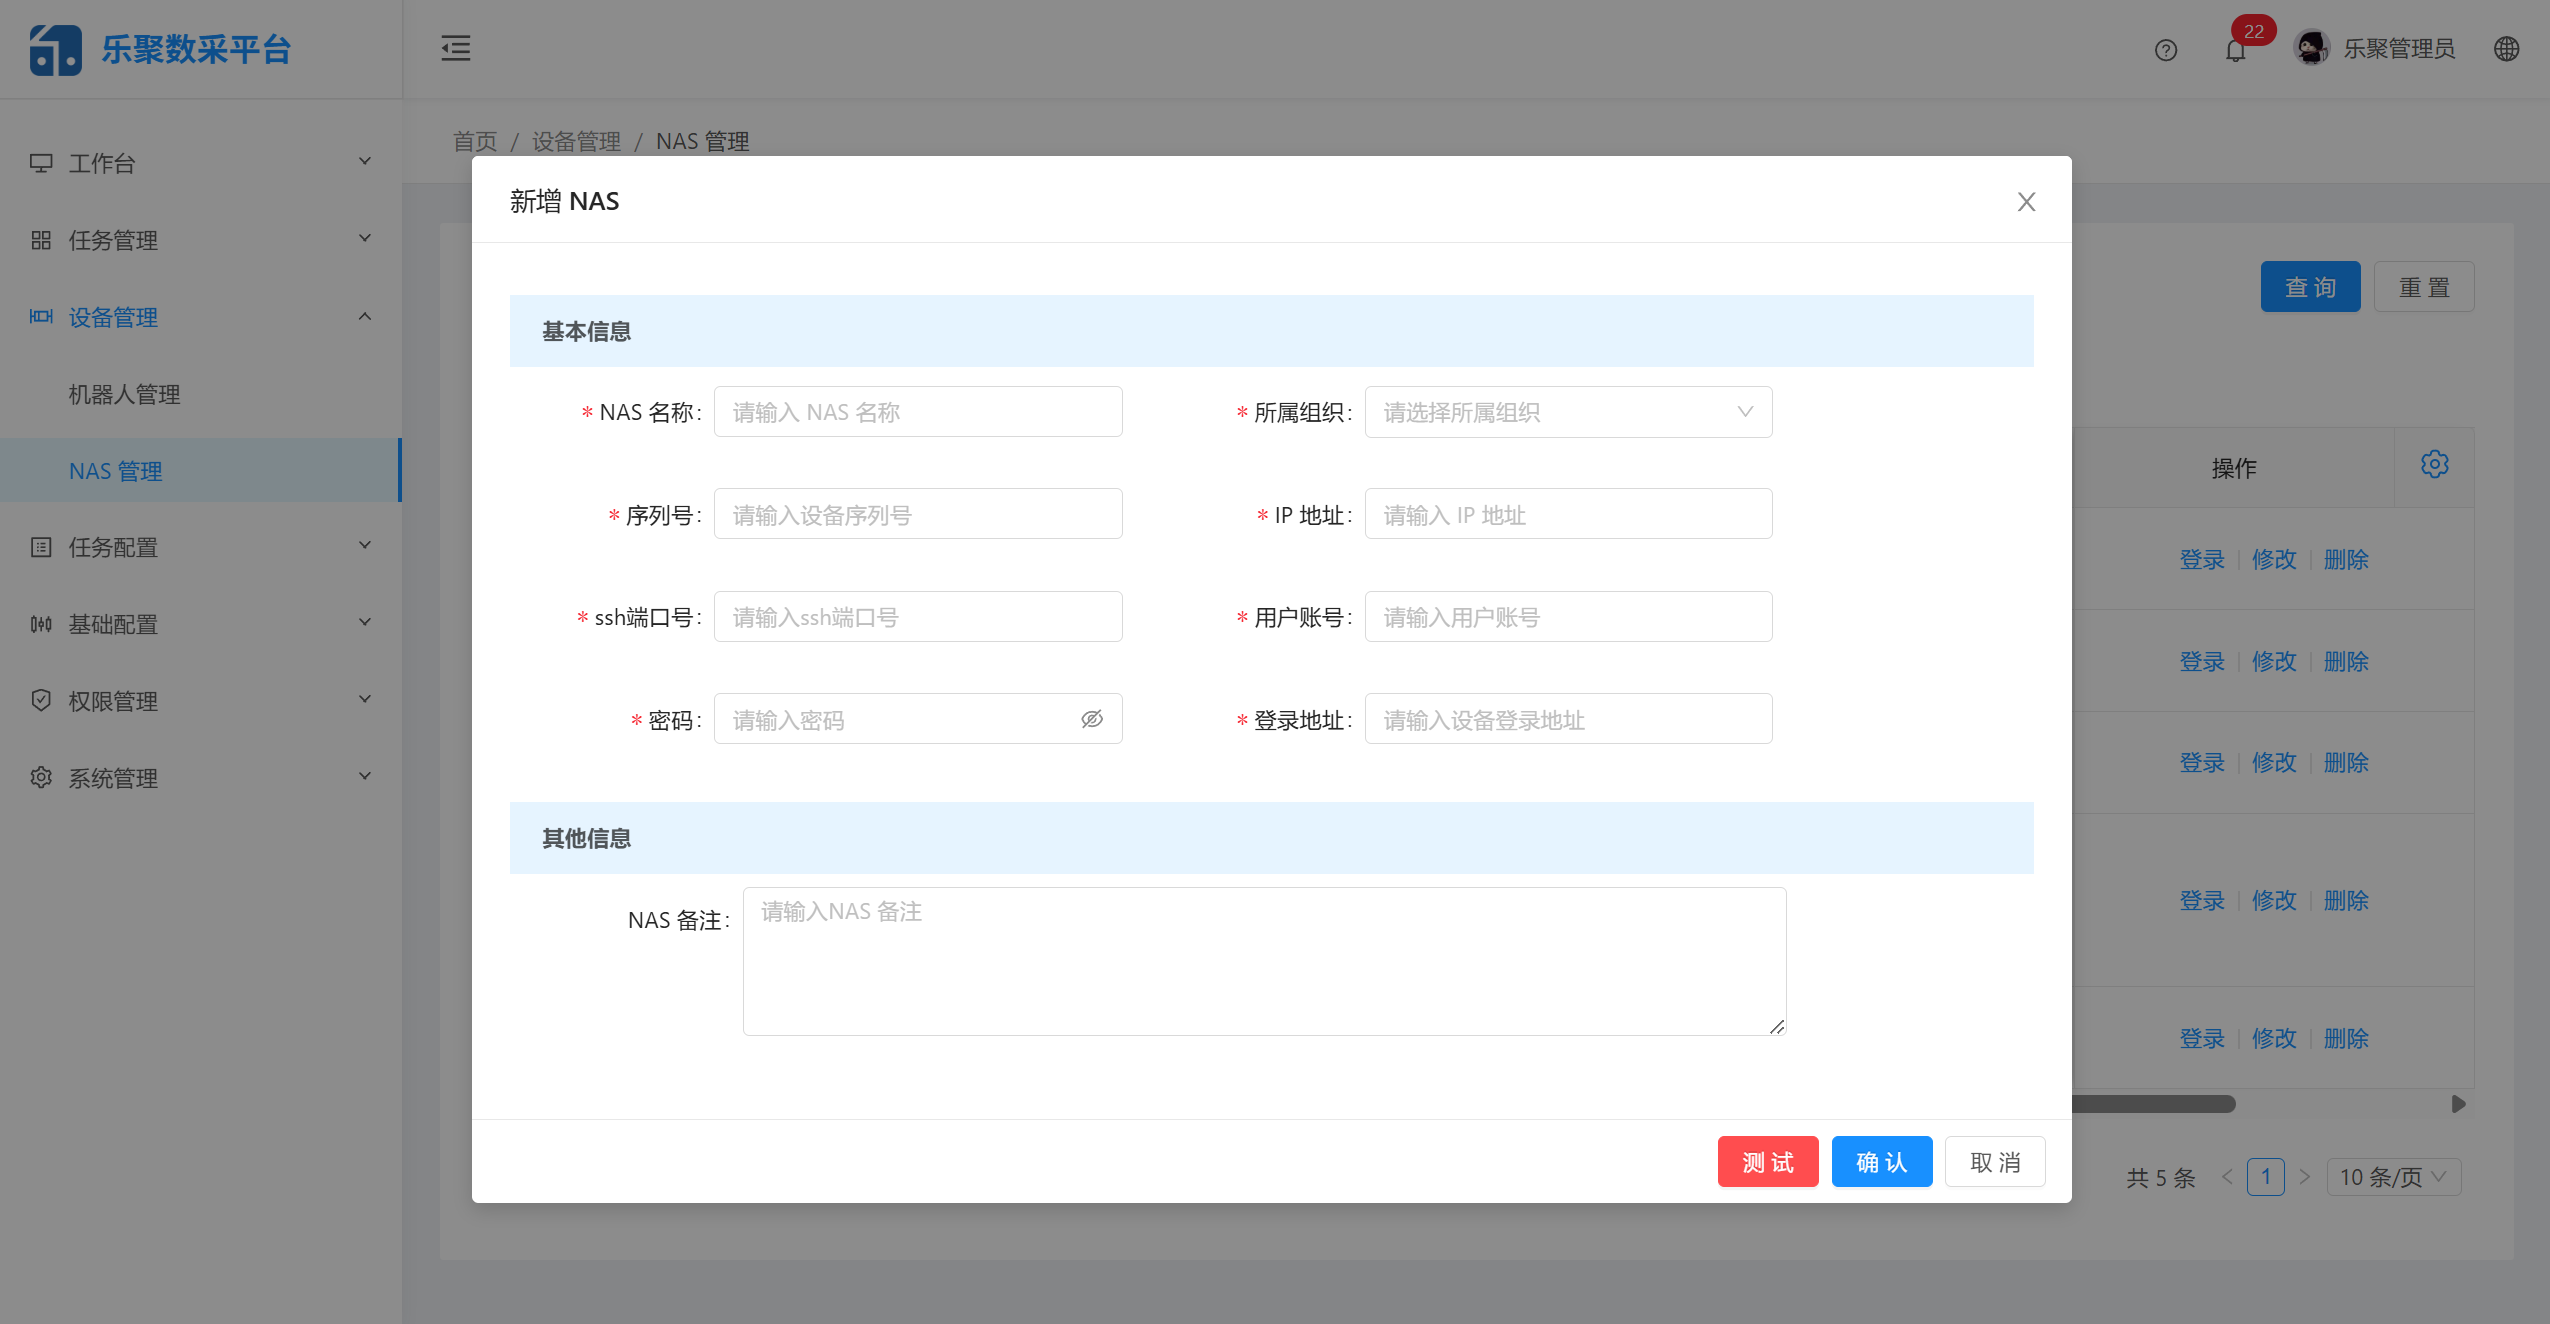Collapse the sidebar using the hamburger icon
This screenshot has height=1324, width=2550.
click(455, 47)
